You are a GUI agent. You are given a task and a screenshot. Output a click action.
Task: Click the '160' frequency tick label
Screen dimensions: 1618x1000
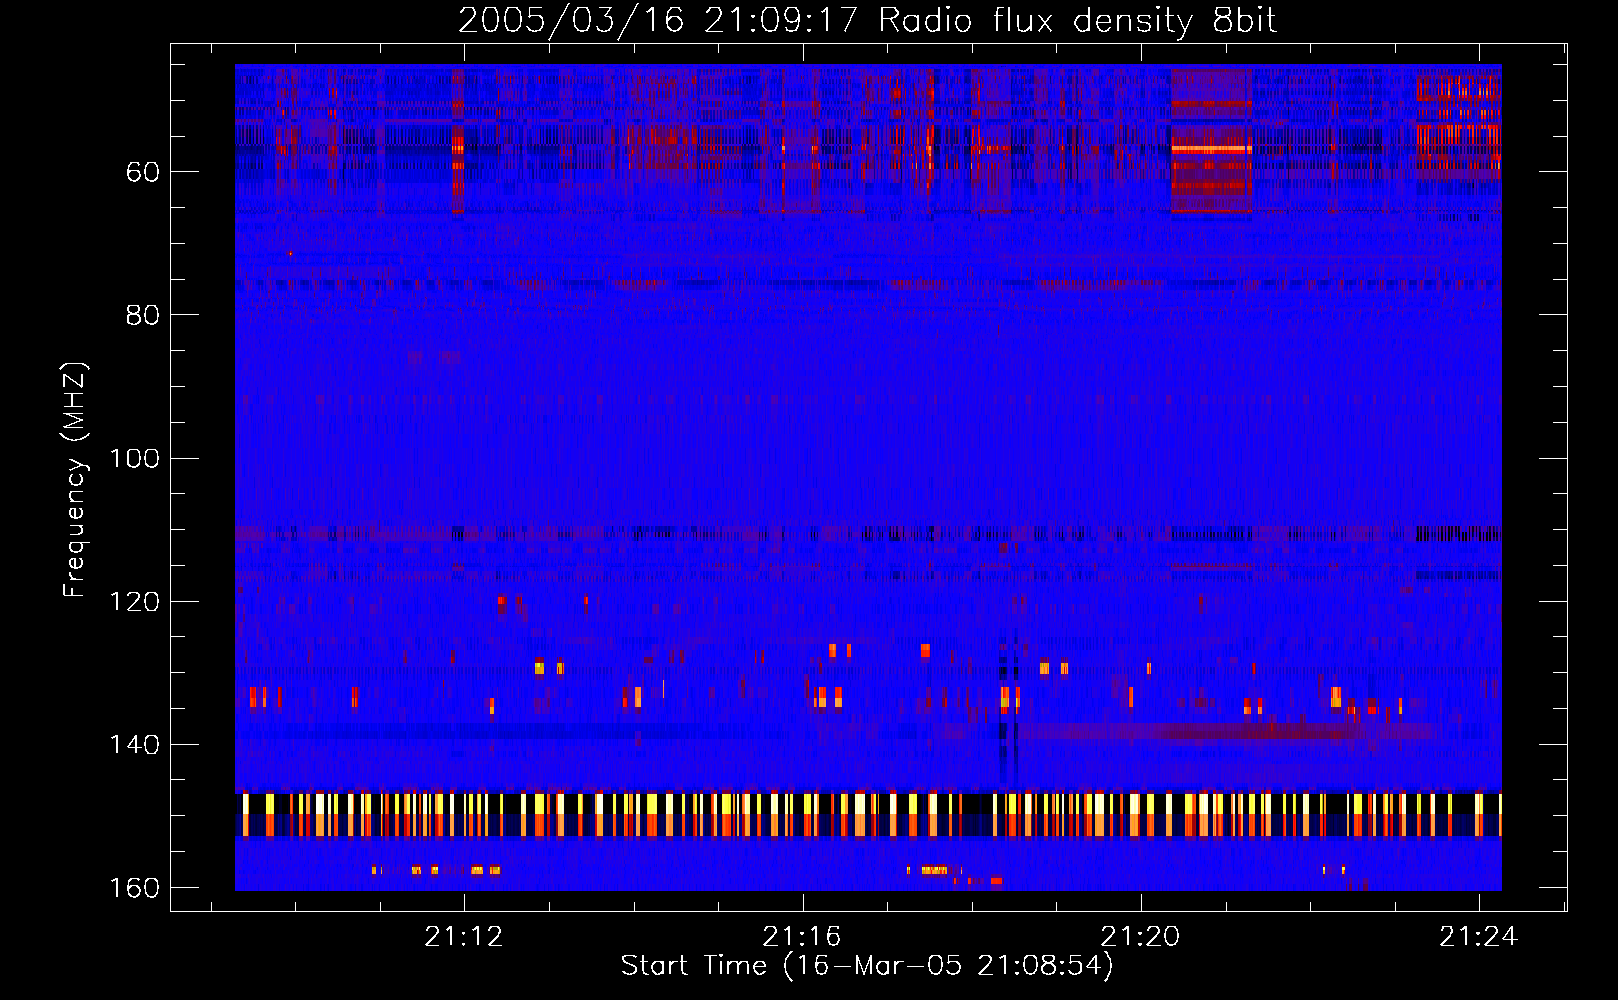134,888
